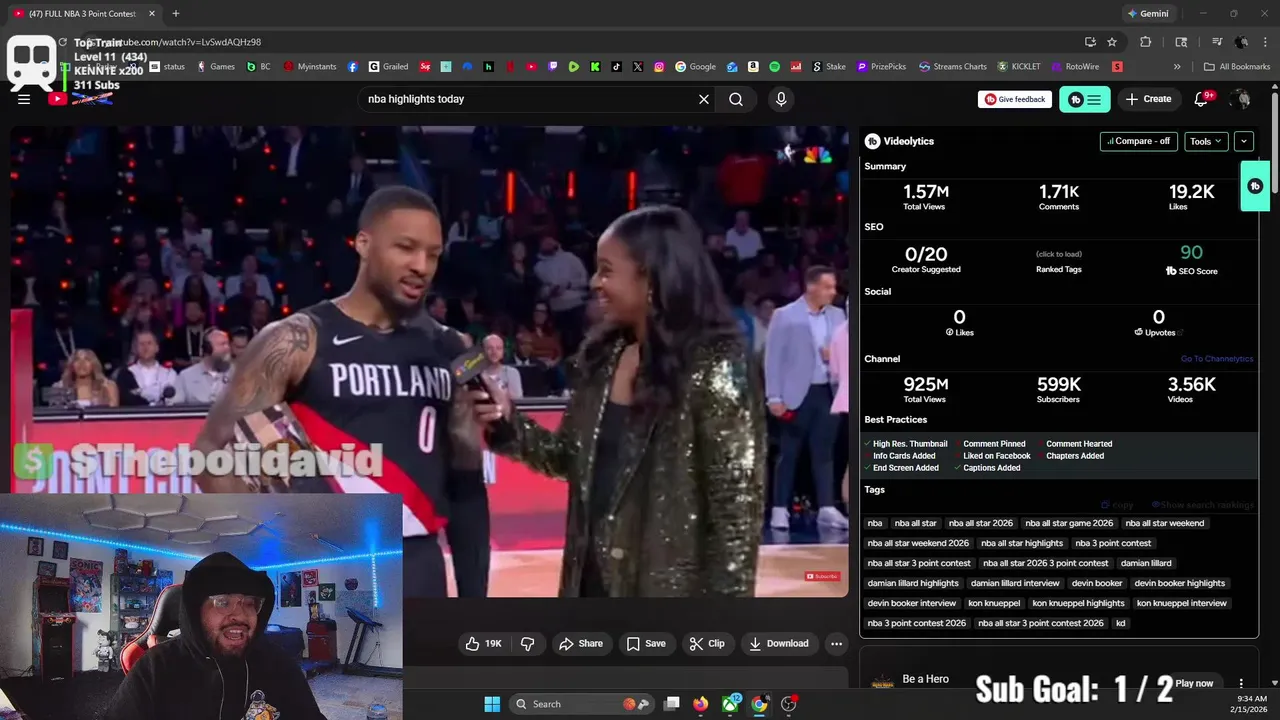The width and height of the screenshot is (1280, 720).
Task: Click the magnifier search button
Action: pyautogui.click(x=736, y=99)
